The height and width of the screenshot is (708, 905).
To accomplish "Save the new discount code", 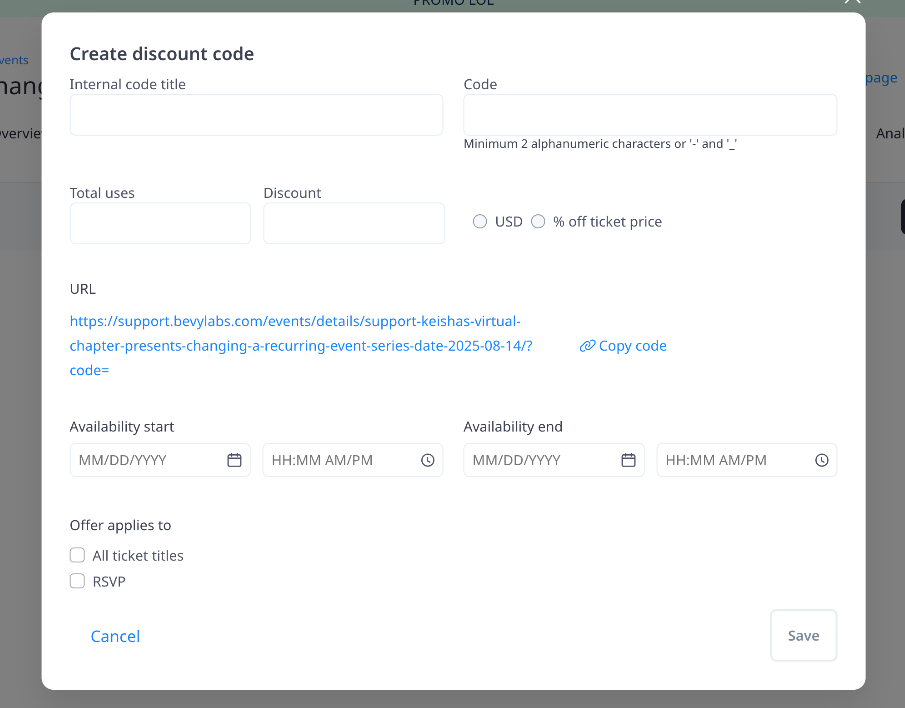I will click(x=803, y=635).
